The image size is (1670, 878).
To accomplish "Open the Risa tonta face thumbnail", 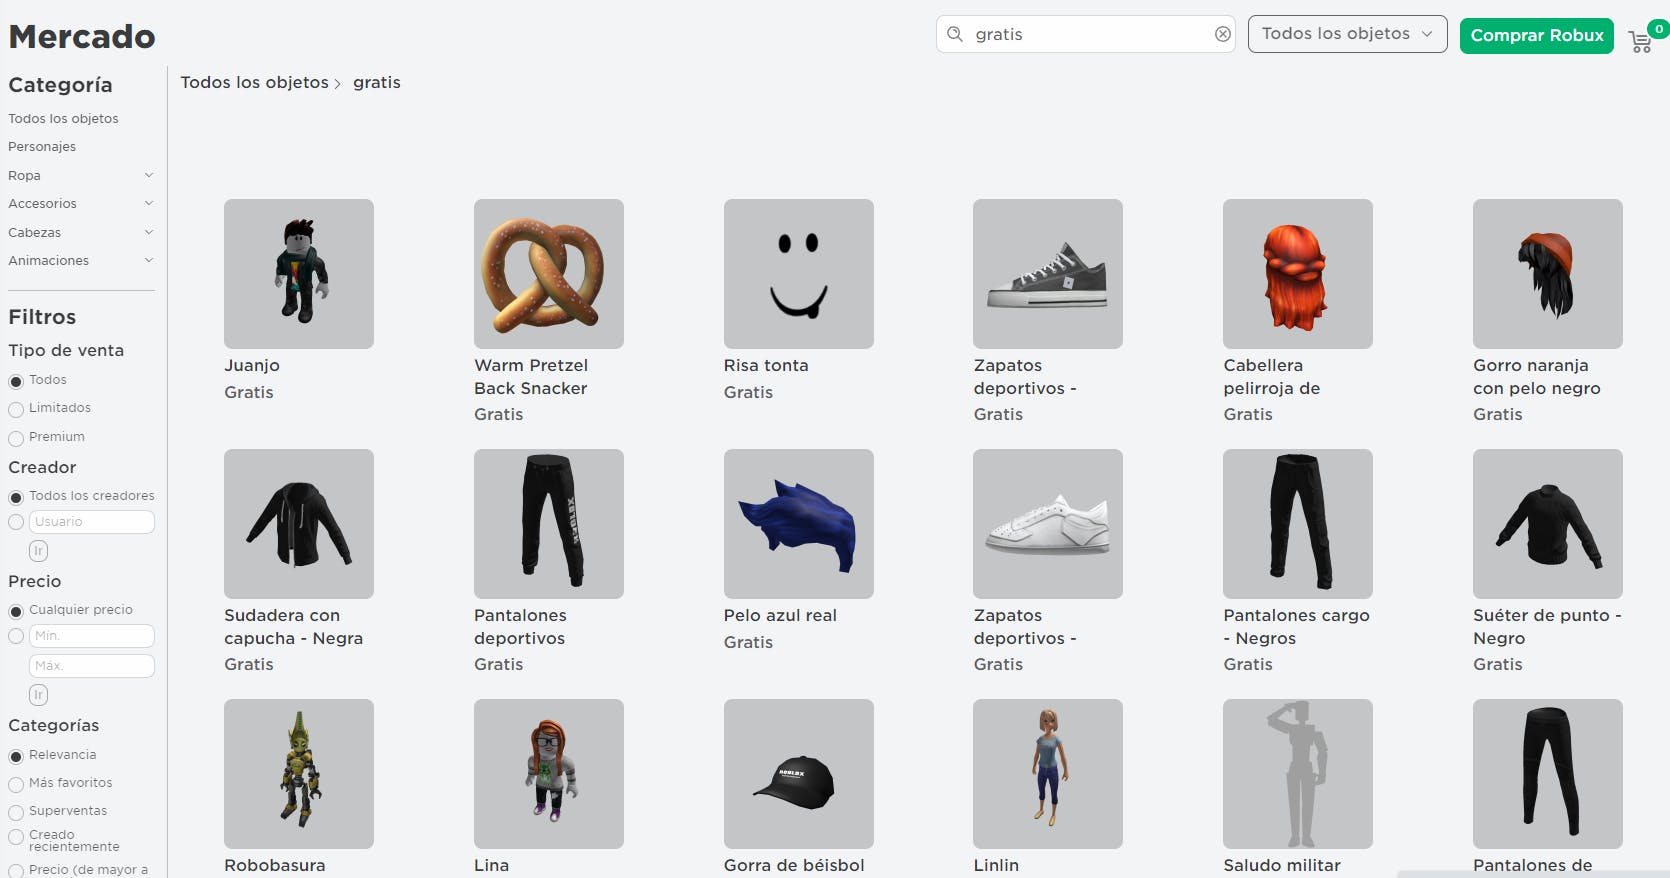I will click(799, 274).
